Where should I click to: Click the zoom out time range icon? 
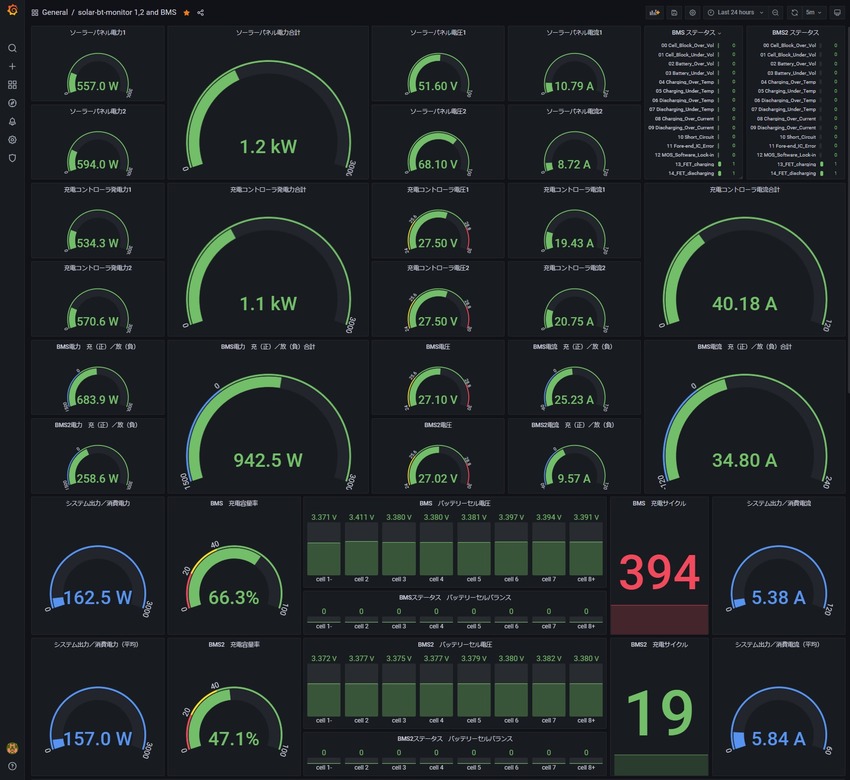coord(776,12)
